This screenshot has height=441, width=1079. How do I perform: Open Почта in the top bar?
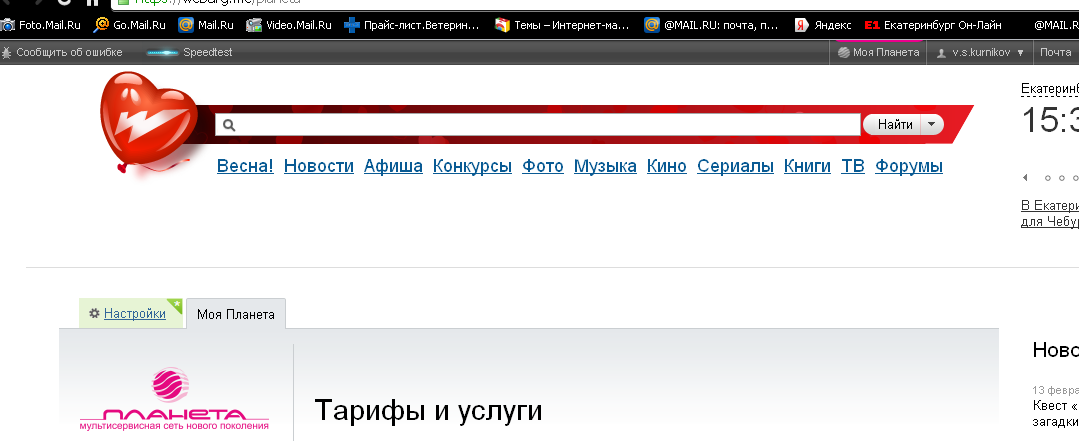[x=1056, y=52]
